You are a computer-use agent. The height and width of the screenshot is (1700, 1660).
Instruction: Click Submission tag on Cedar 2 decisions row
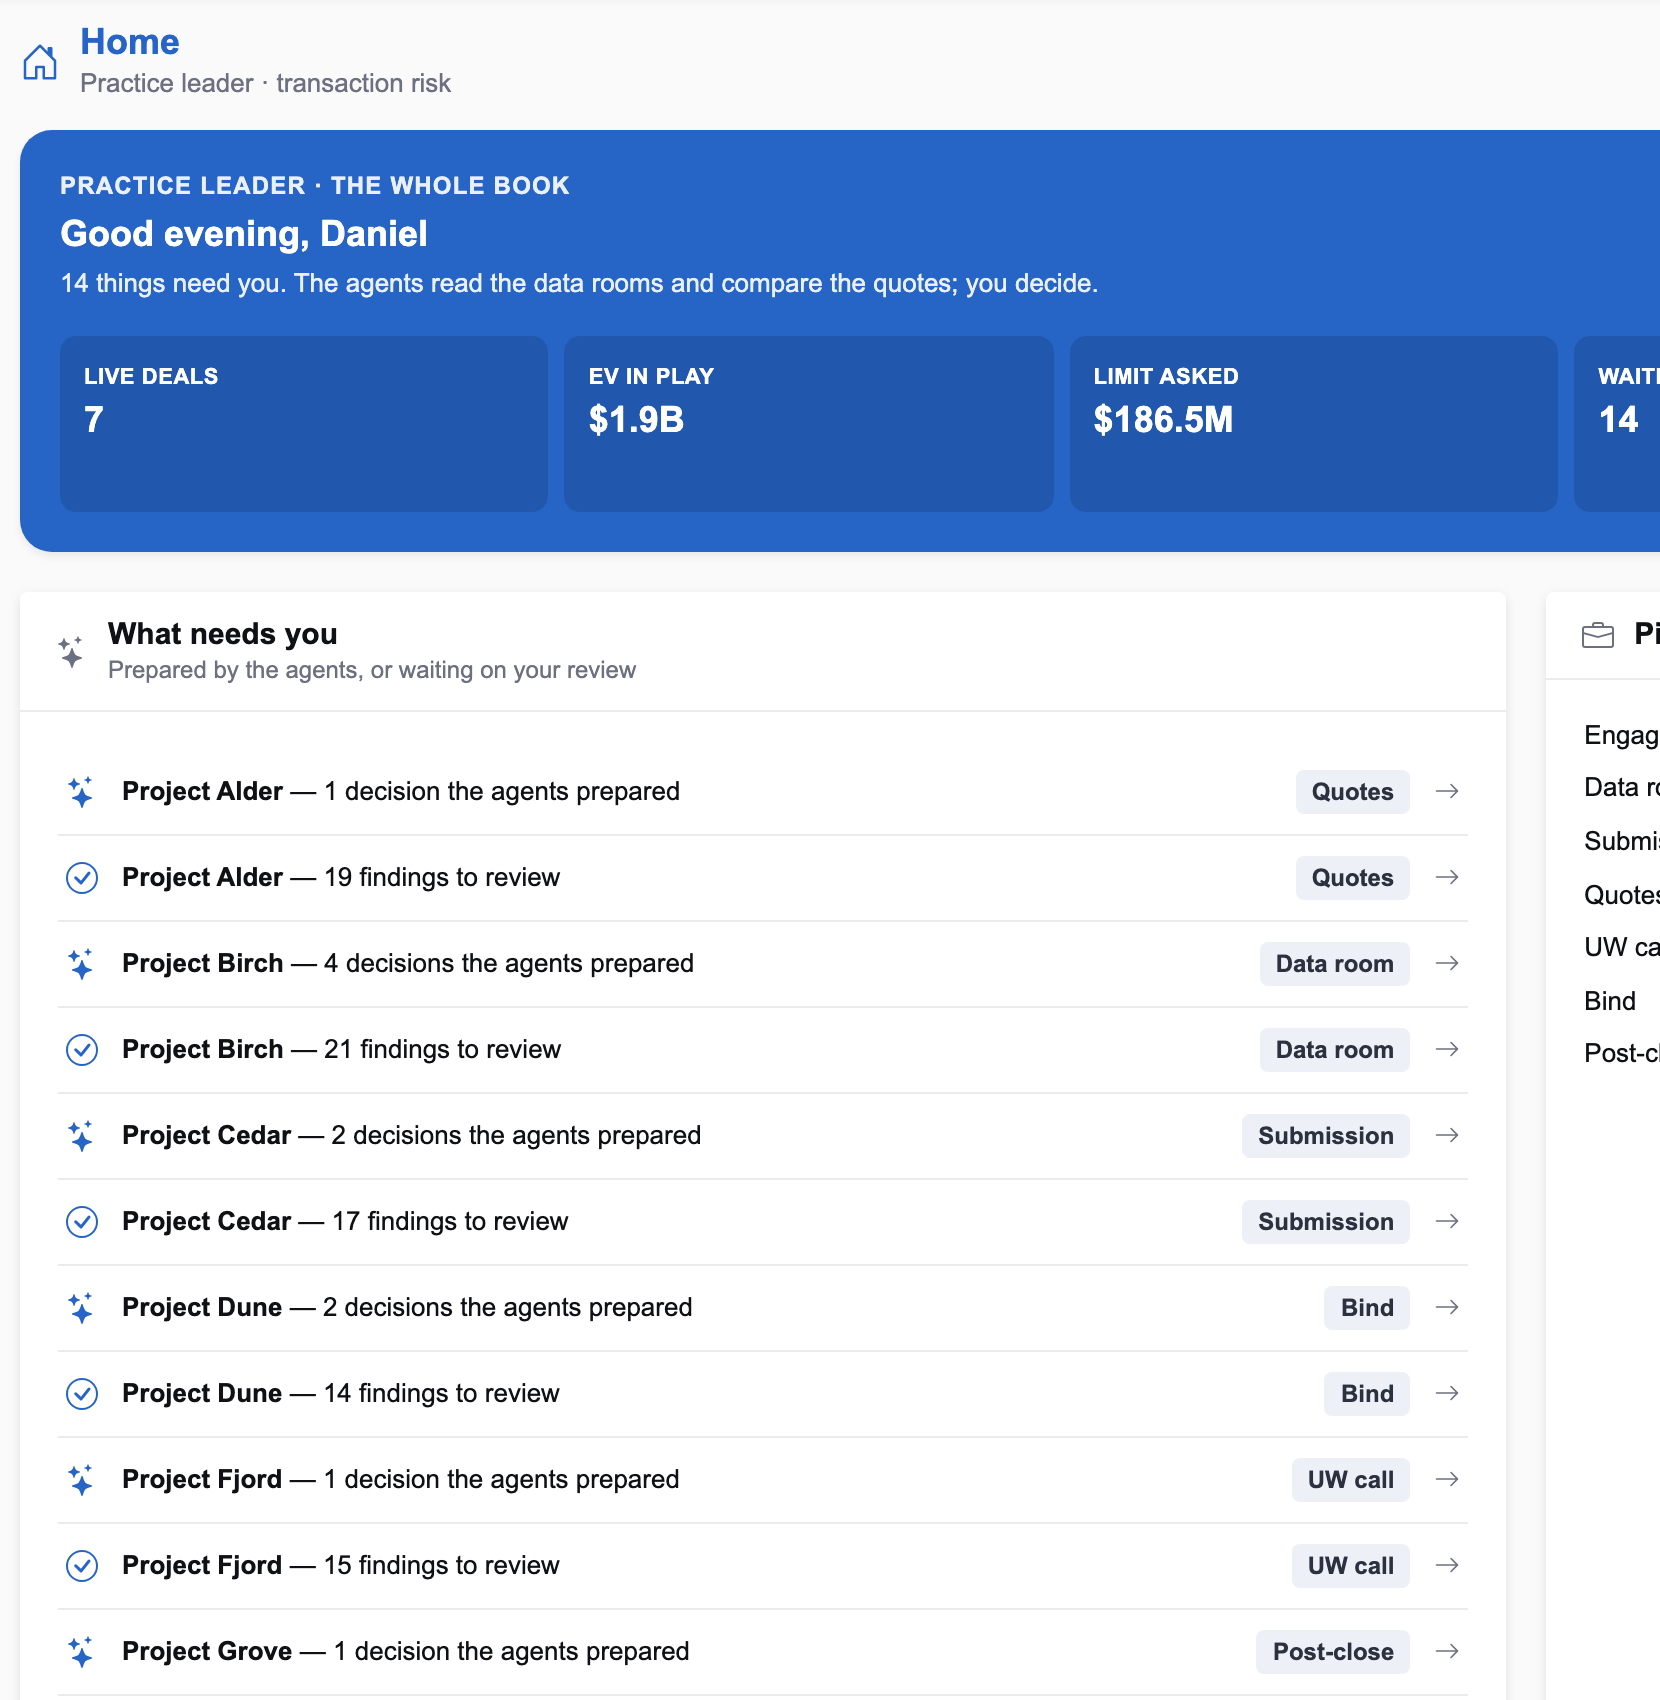(1325, 1136)
